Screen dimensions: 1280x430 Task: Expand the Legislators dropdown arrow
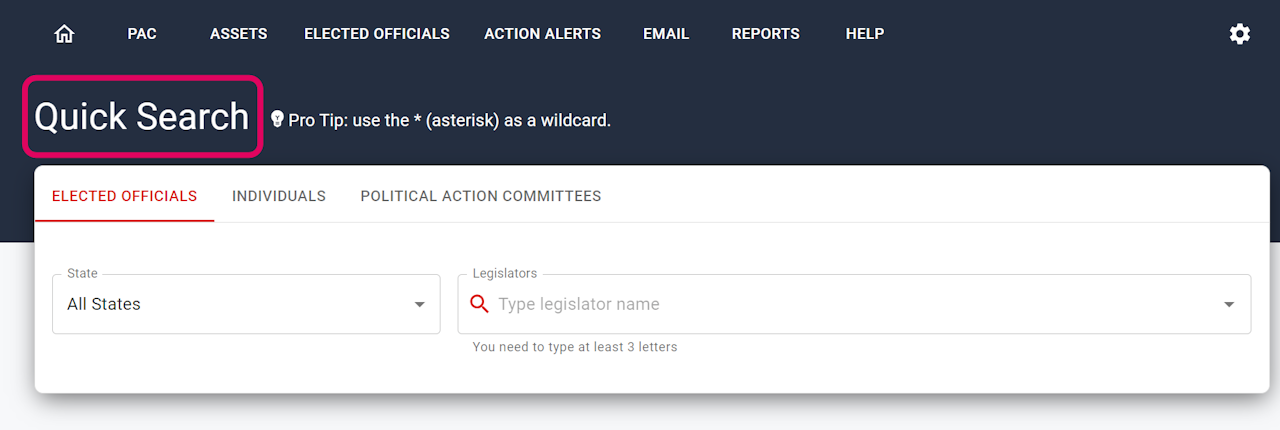tap(1229, 304)
